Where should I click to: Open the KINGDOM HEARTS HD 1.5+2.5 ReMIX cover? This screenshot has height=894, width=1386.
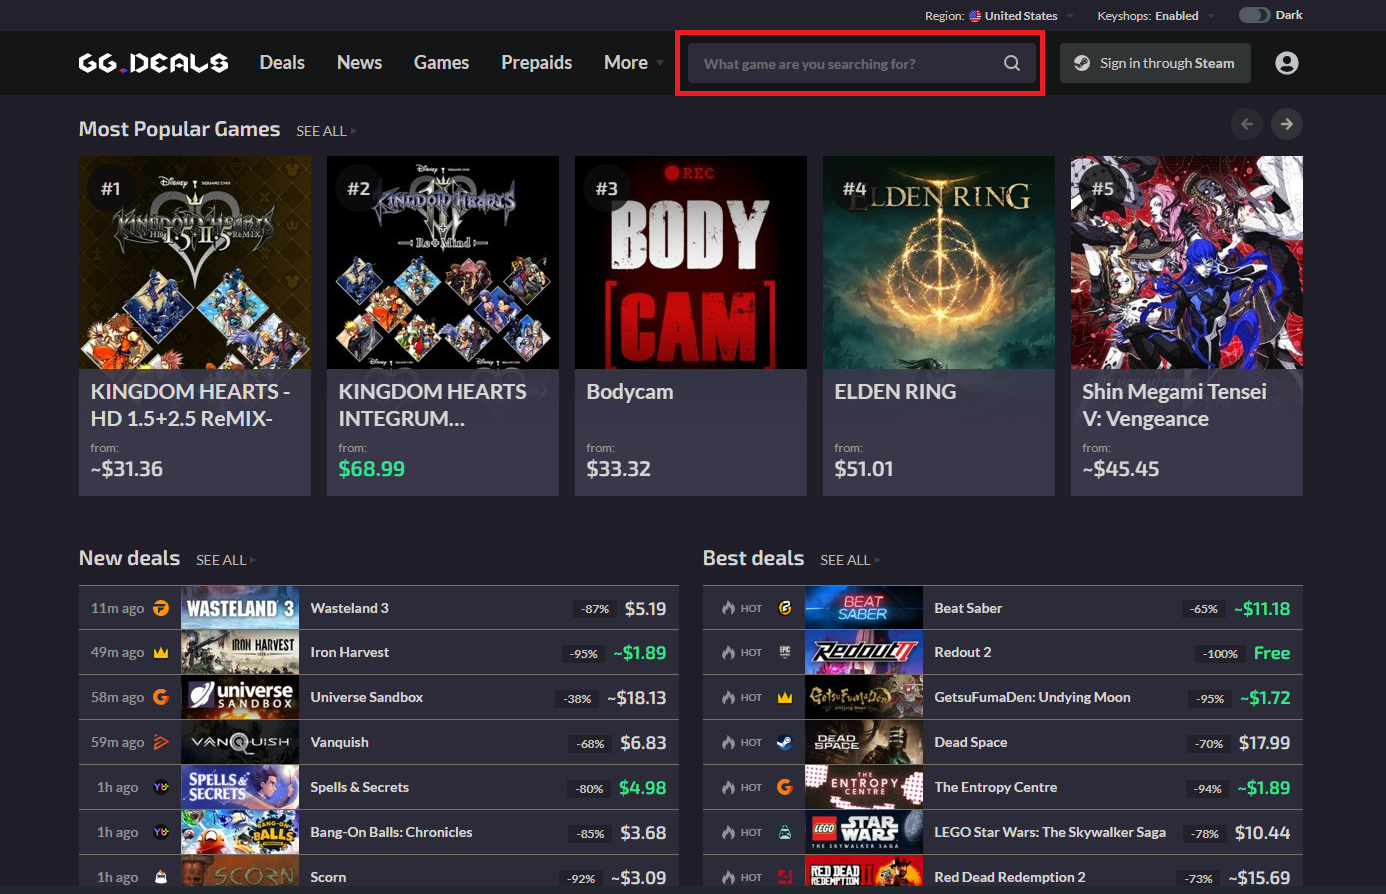point(195,262)
